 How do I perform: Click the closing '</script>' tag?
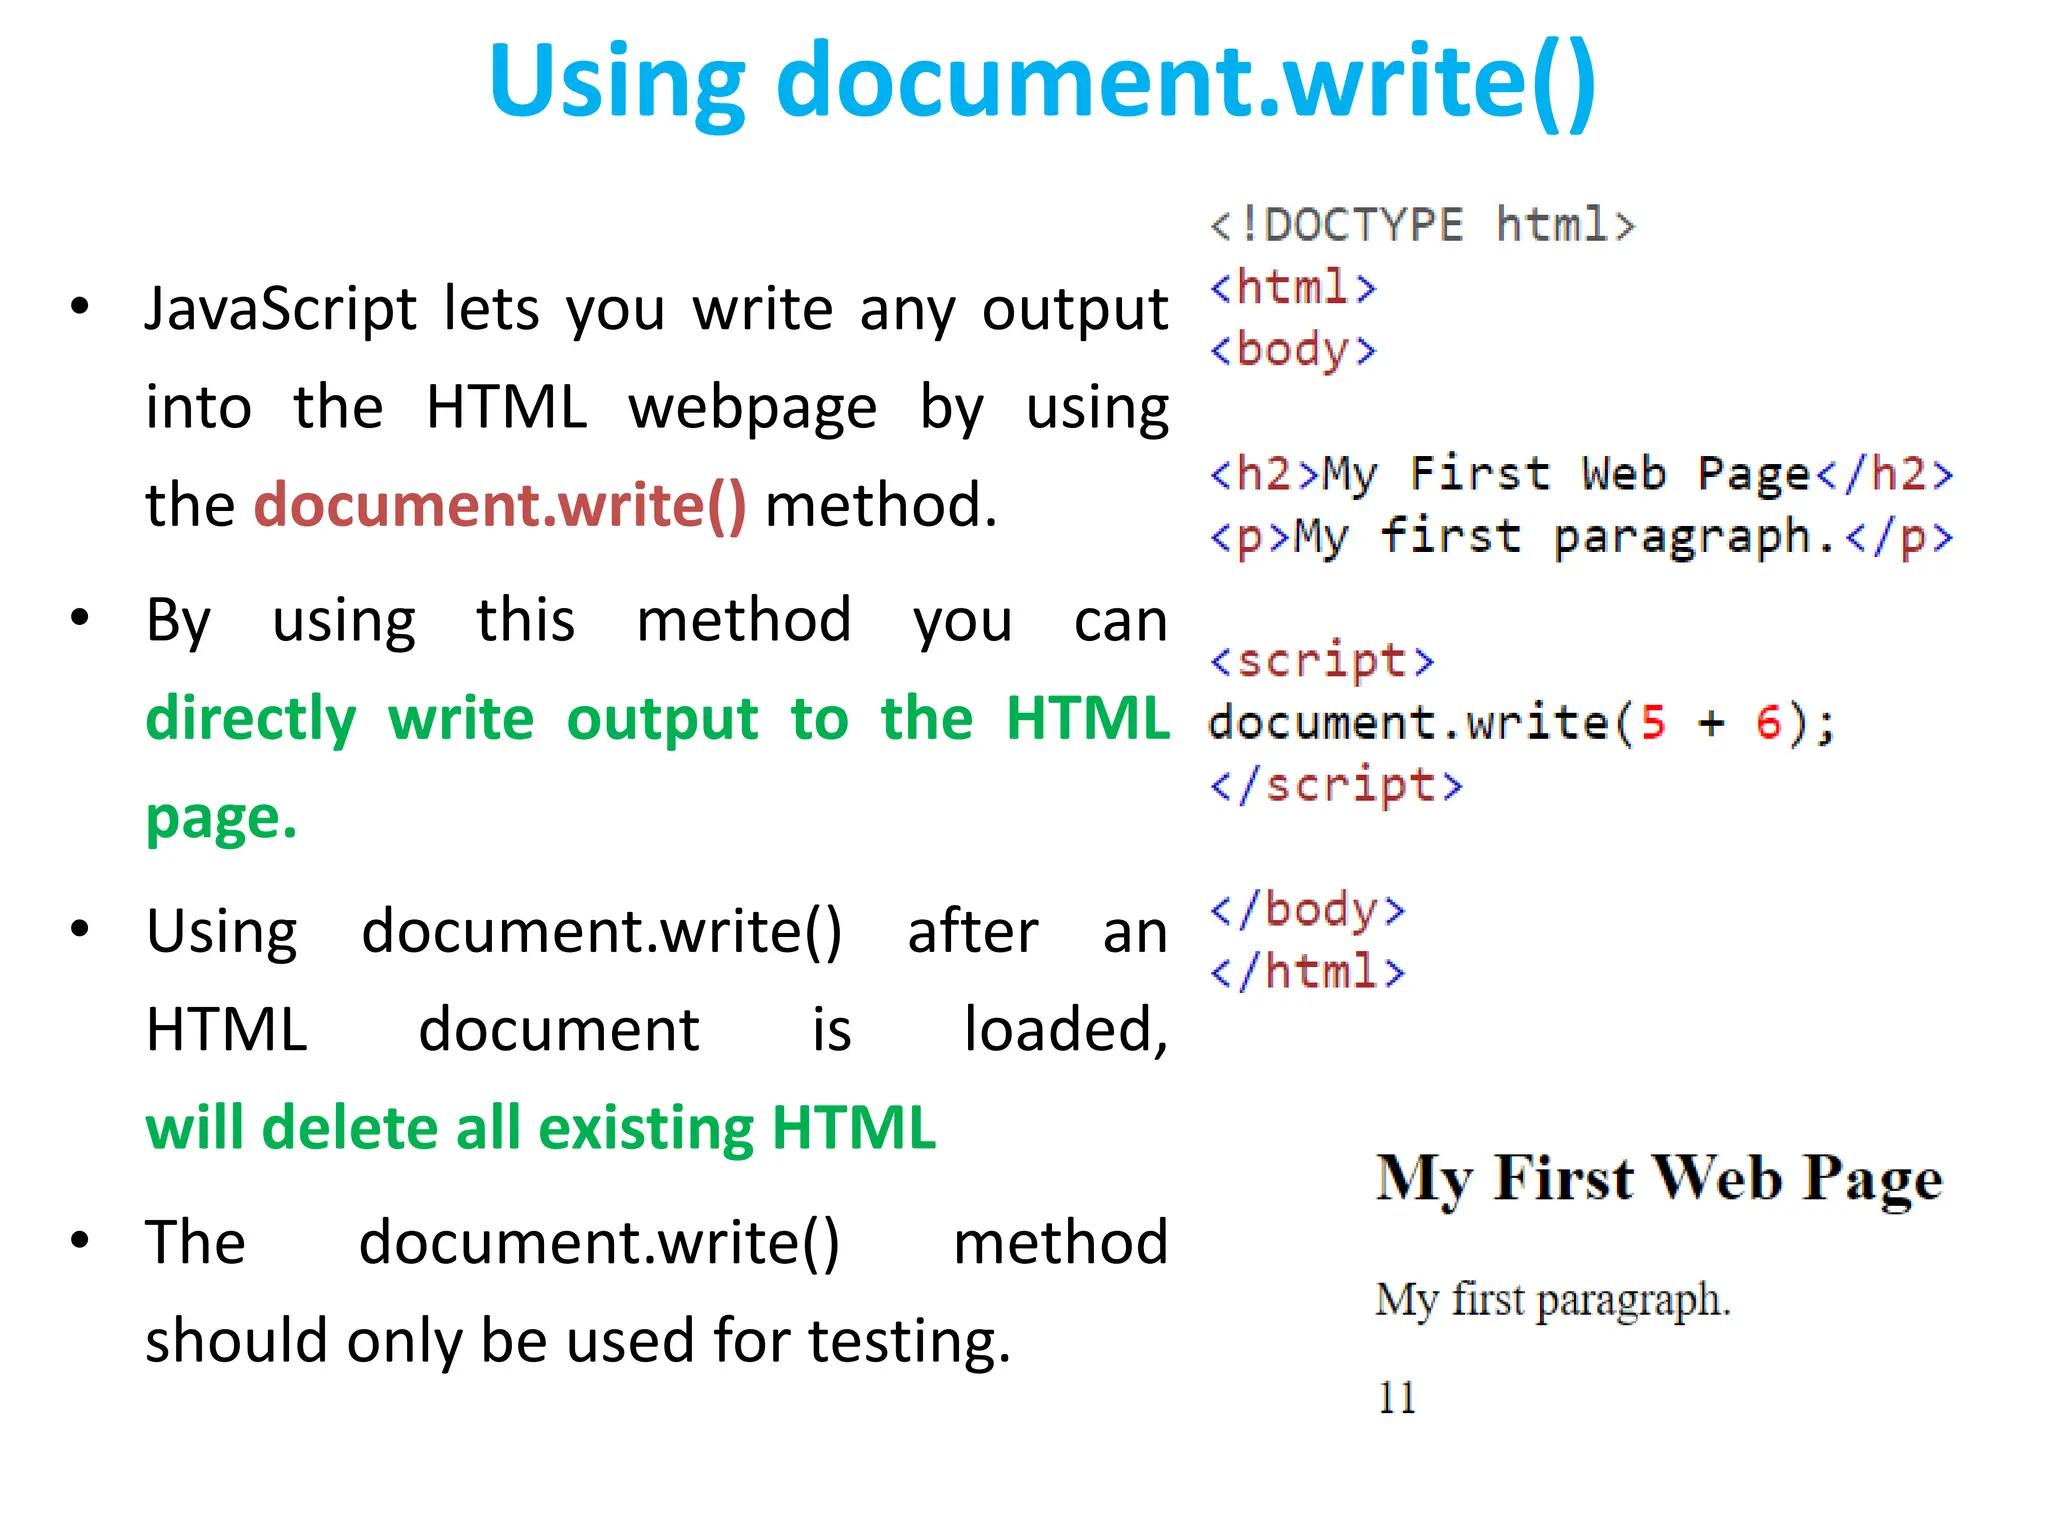pos(1336,786)
